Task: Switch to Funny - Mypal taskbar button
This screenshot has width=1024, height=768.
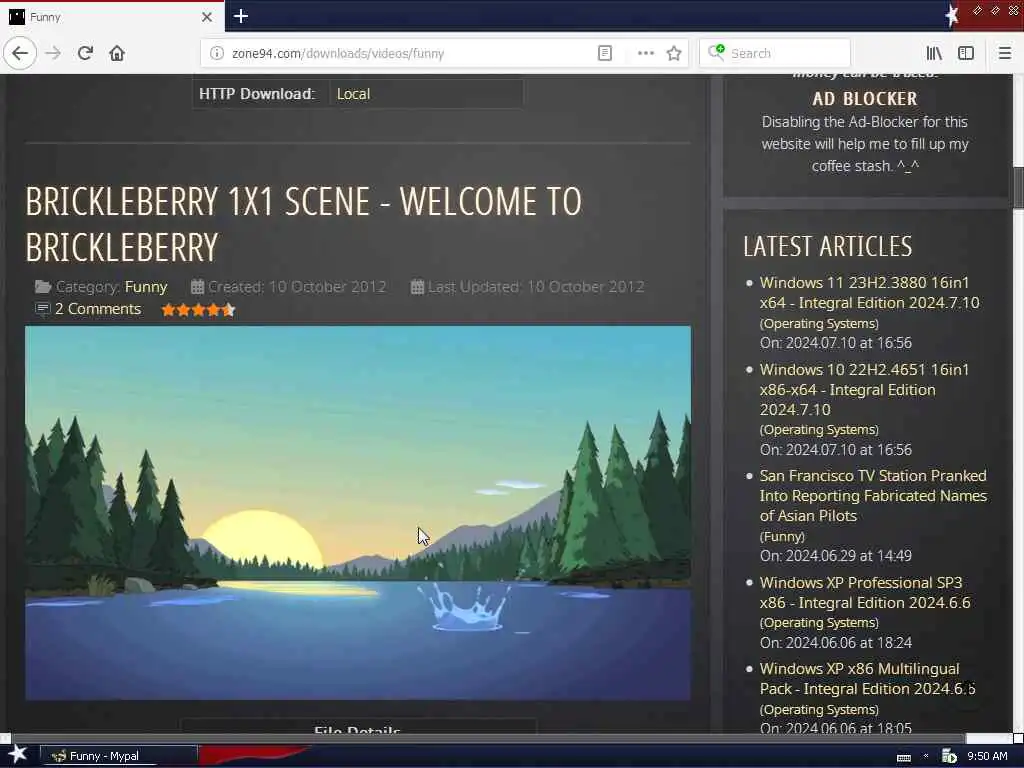Action: [x=119, y=756]
